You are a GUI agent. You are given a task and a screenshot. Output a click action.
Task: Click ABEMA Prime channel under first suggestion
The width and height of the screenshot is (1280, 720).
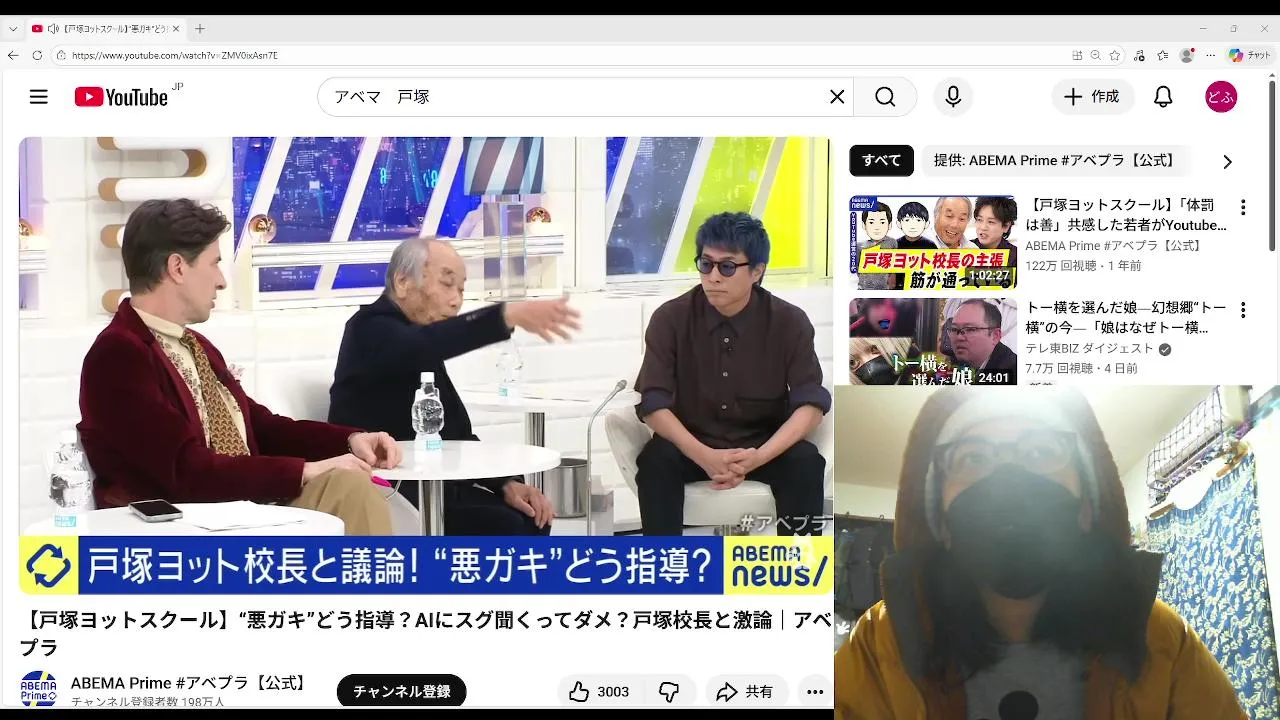(1113, 246)
